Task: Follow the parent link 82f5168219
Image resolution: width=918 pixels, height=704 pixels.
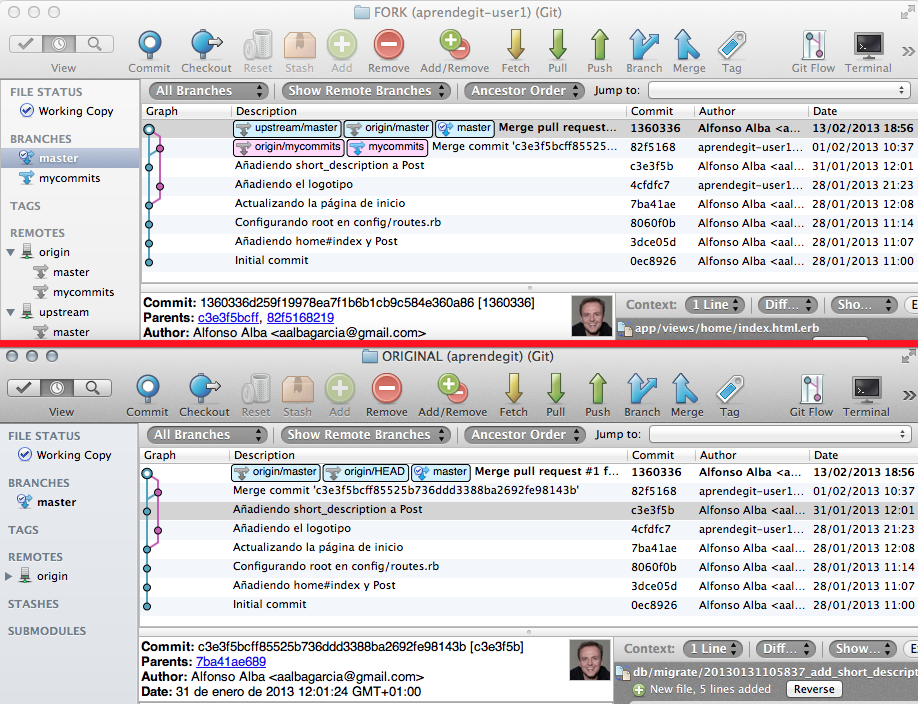Action: pyautogui.click(x=300, y=318)
